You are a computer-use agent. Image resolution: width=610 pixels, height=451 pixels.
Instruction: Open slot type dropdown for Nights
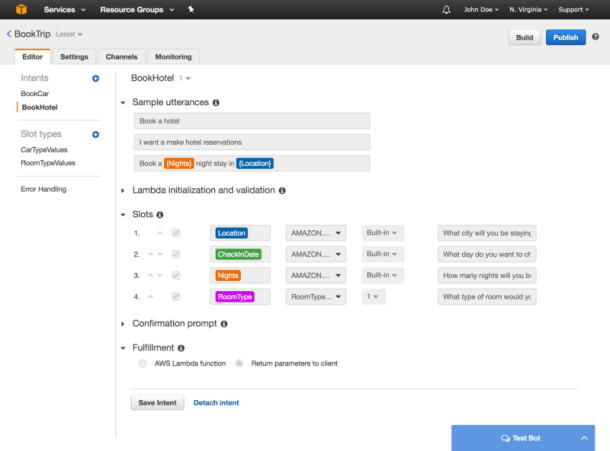(x=316, y=276)
